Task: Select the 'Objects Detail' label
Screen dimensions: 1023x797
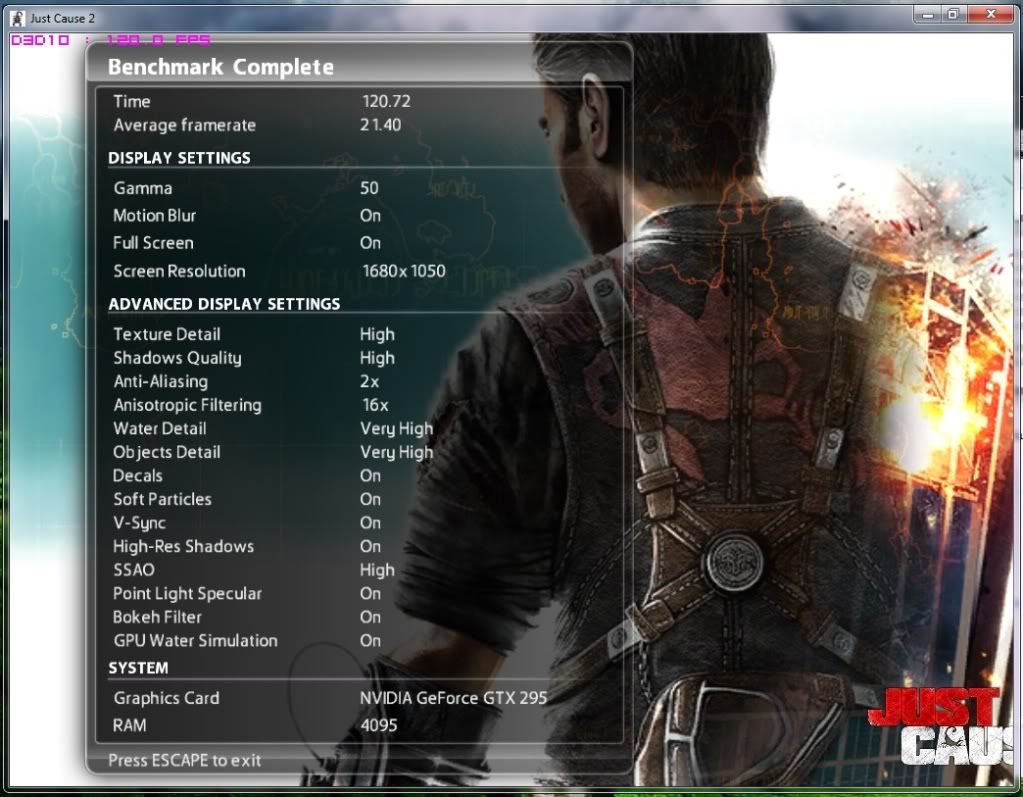Action: pos(167,452)
